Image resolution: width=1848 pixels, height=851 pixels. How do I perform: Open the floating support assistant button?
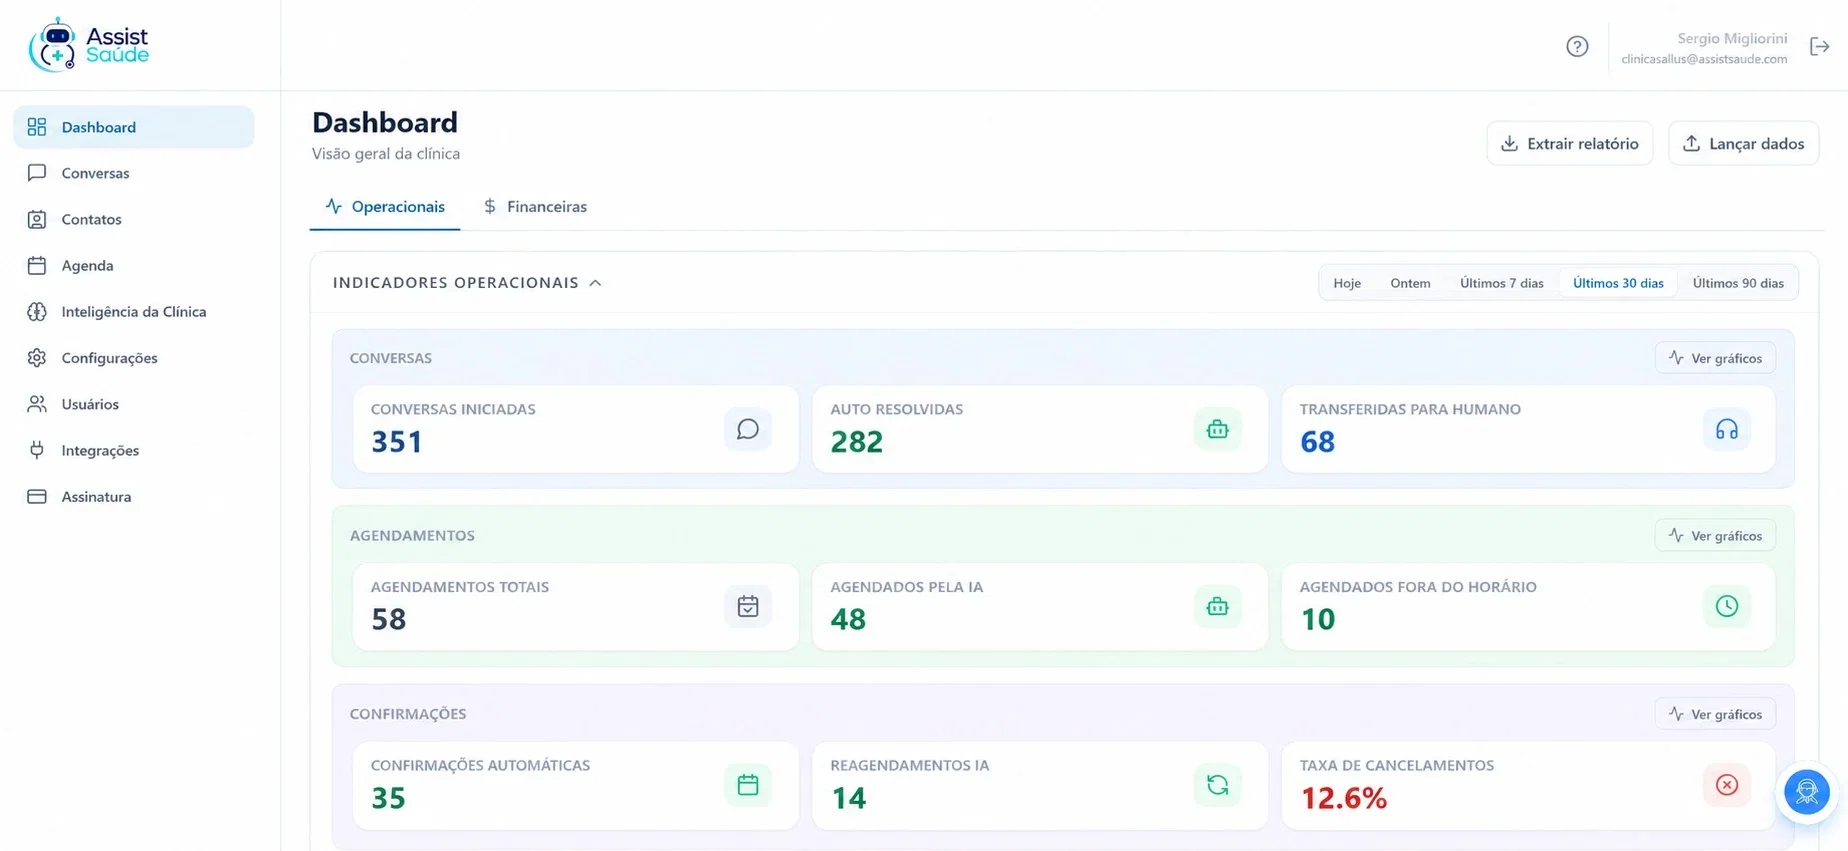tap(1807, 792)
